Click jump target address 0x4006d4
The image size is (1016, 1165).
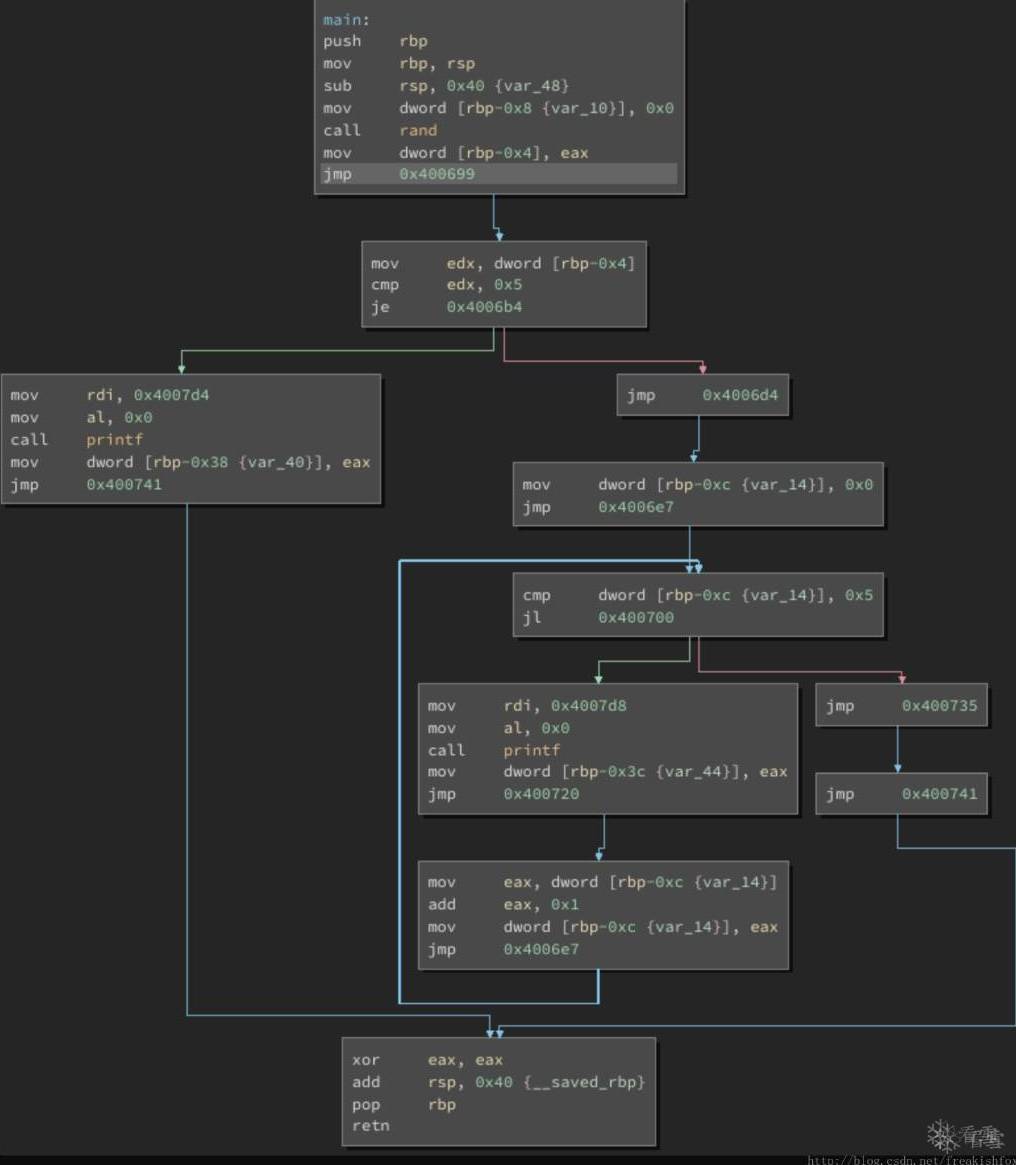(x=740, y=395)
